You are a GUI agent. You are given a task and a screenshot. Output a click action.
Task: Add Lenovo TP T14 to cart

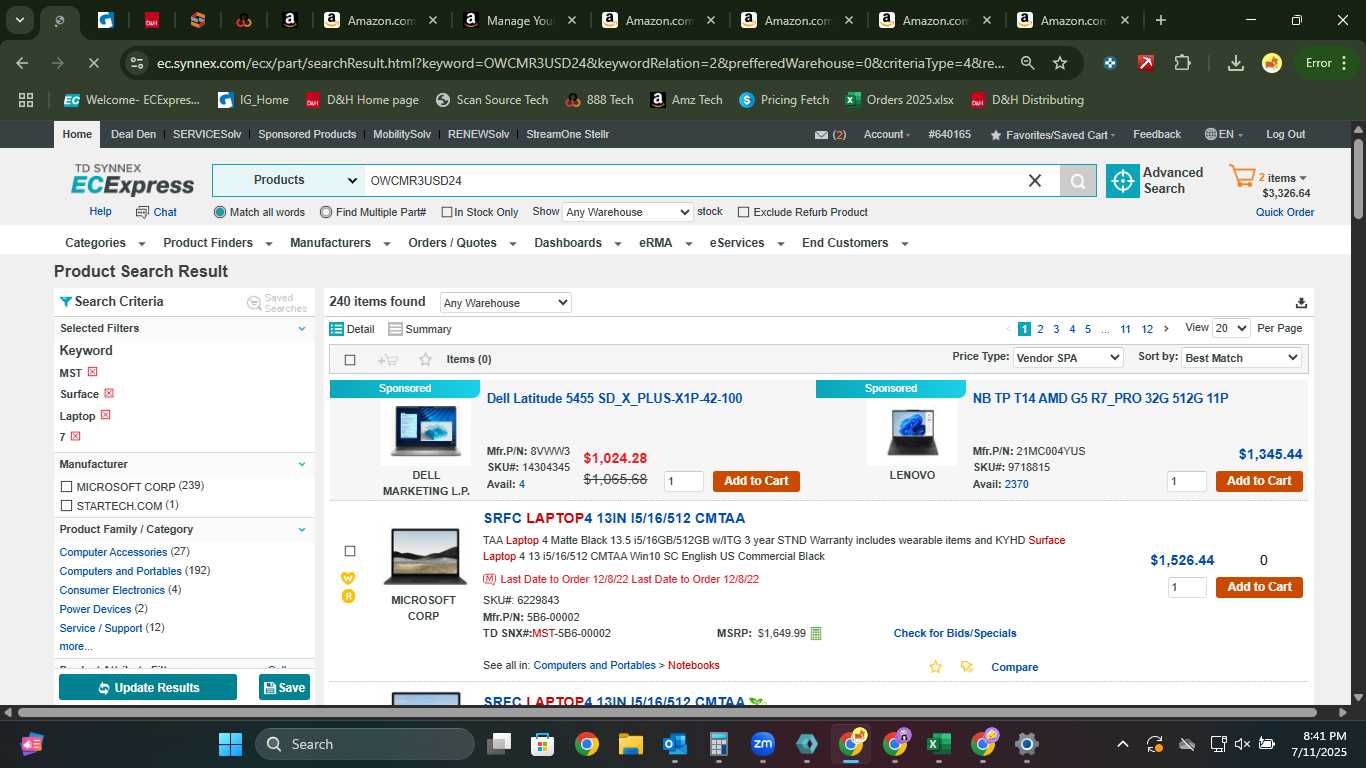[1259, 481]
